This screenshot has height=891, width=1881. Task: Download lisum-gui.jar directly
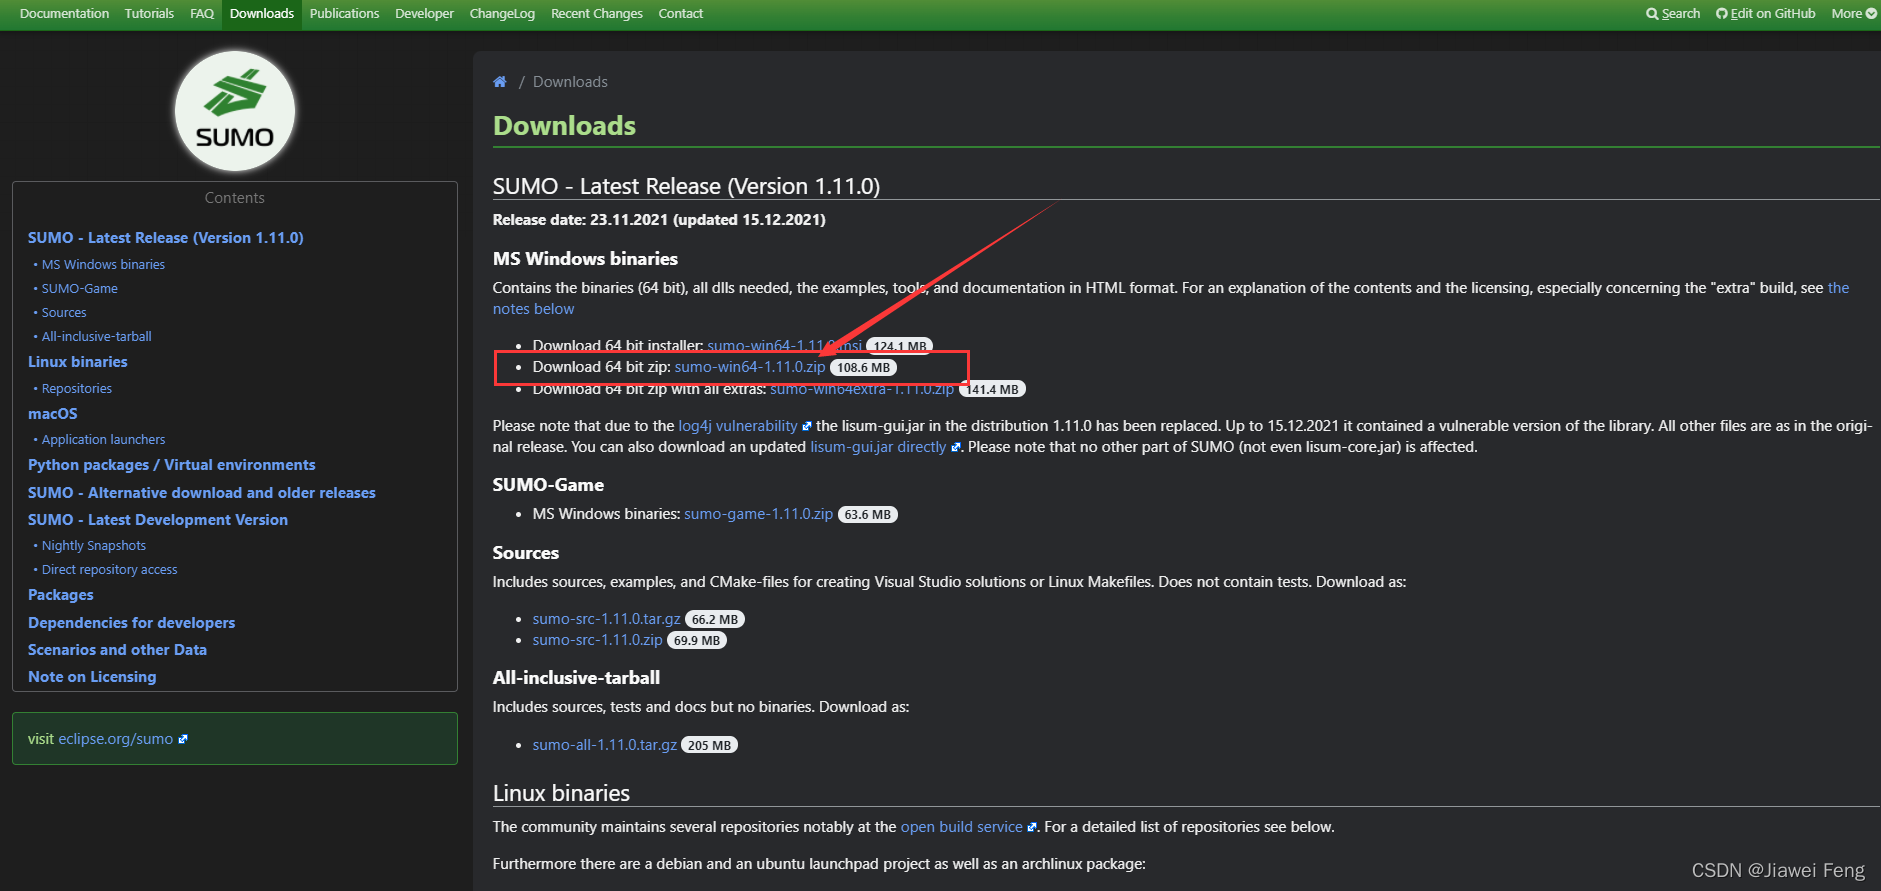point(878,447)
